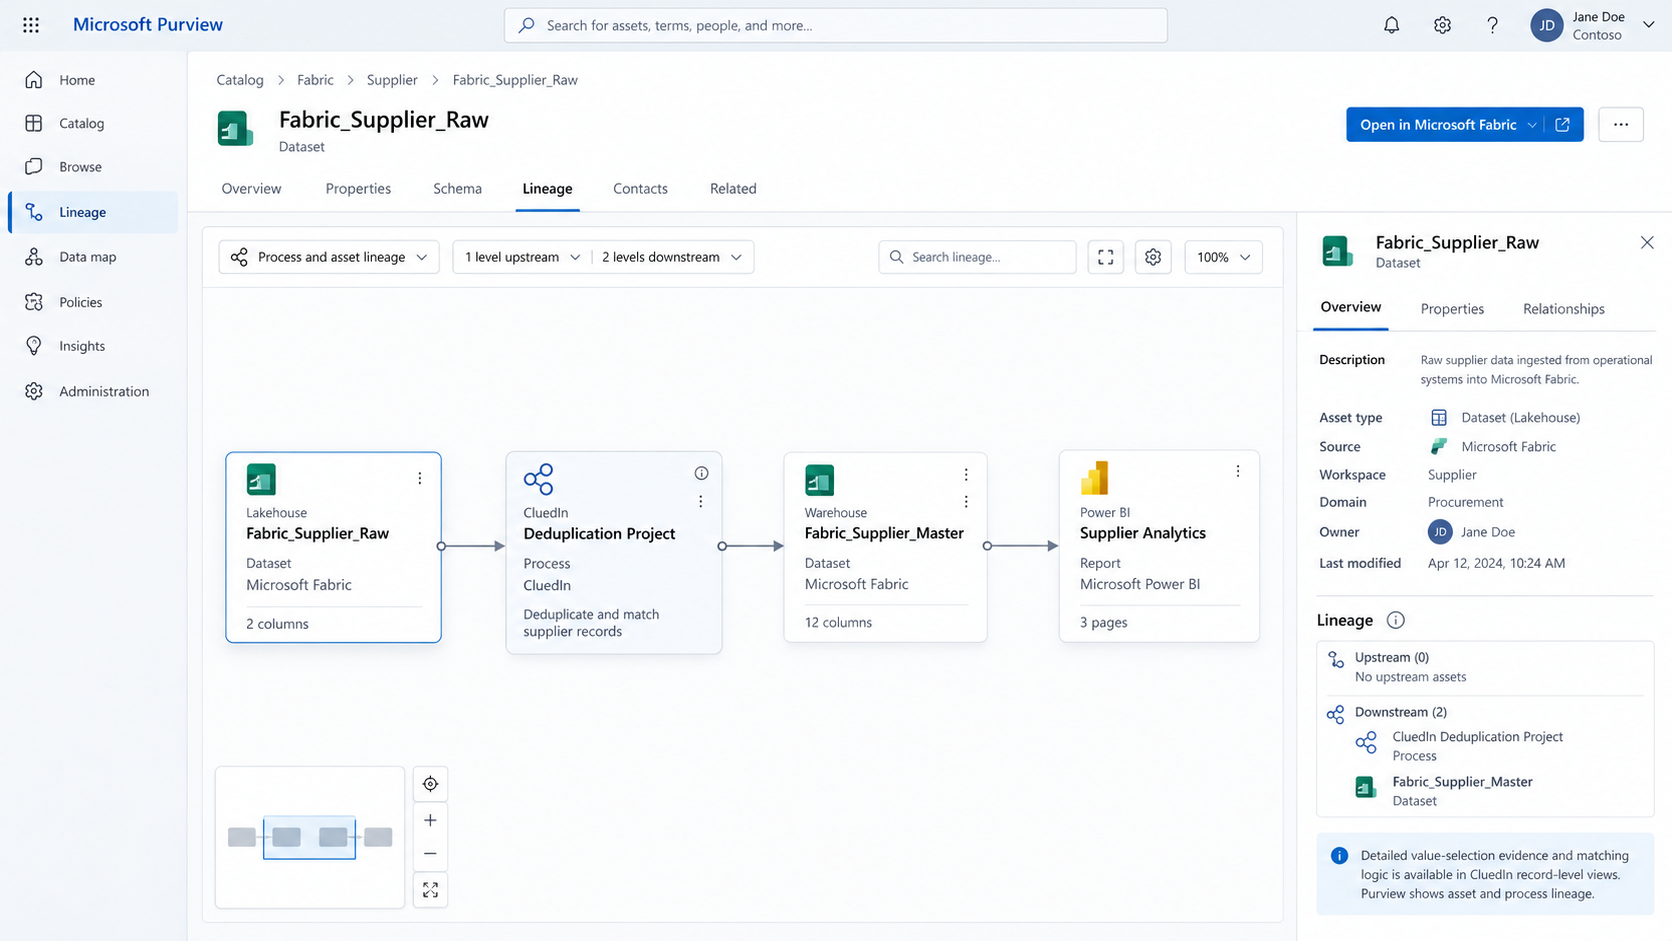Open lineage canvas settings gear
This screenshot has height=941, width=1672.
coord(1153,257)
